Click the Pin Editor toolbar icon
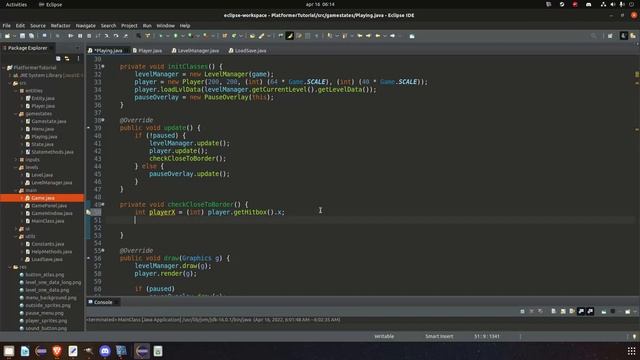 point(412,36)
